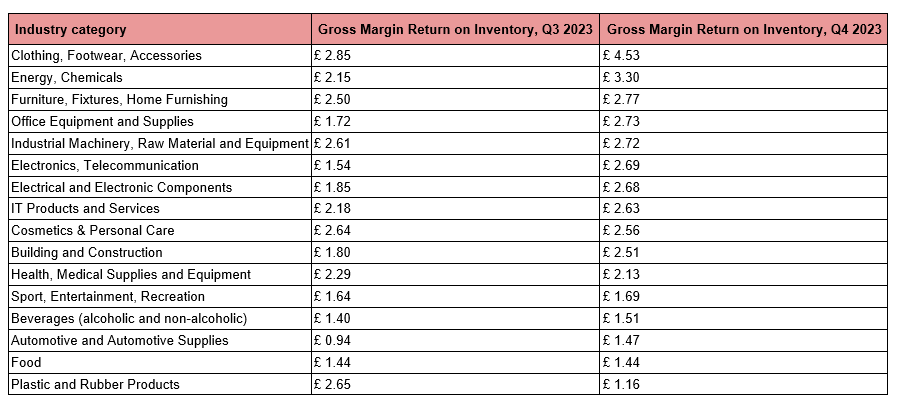Click Industrial Machinery, Raw Material and Equipment
This screenshot has width=910, height=407.
tap(160, 144)
